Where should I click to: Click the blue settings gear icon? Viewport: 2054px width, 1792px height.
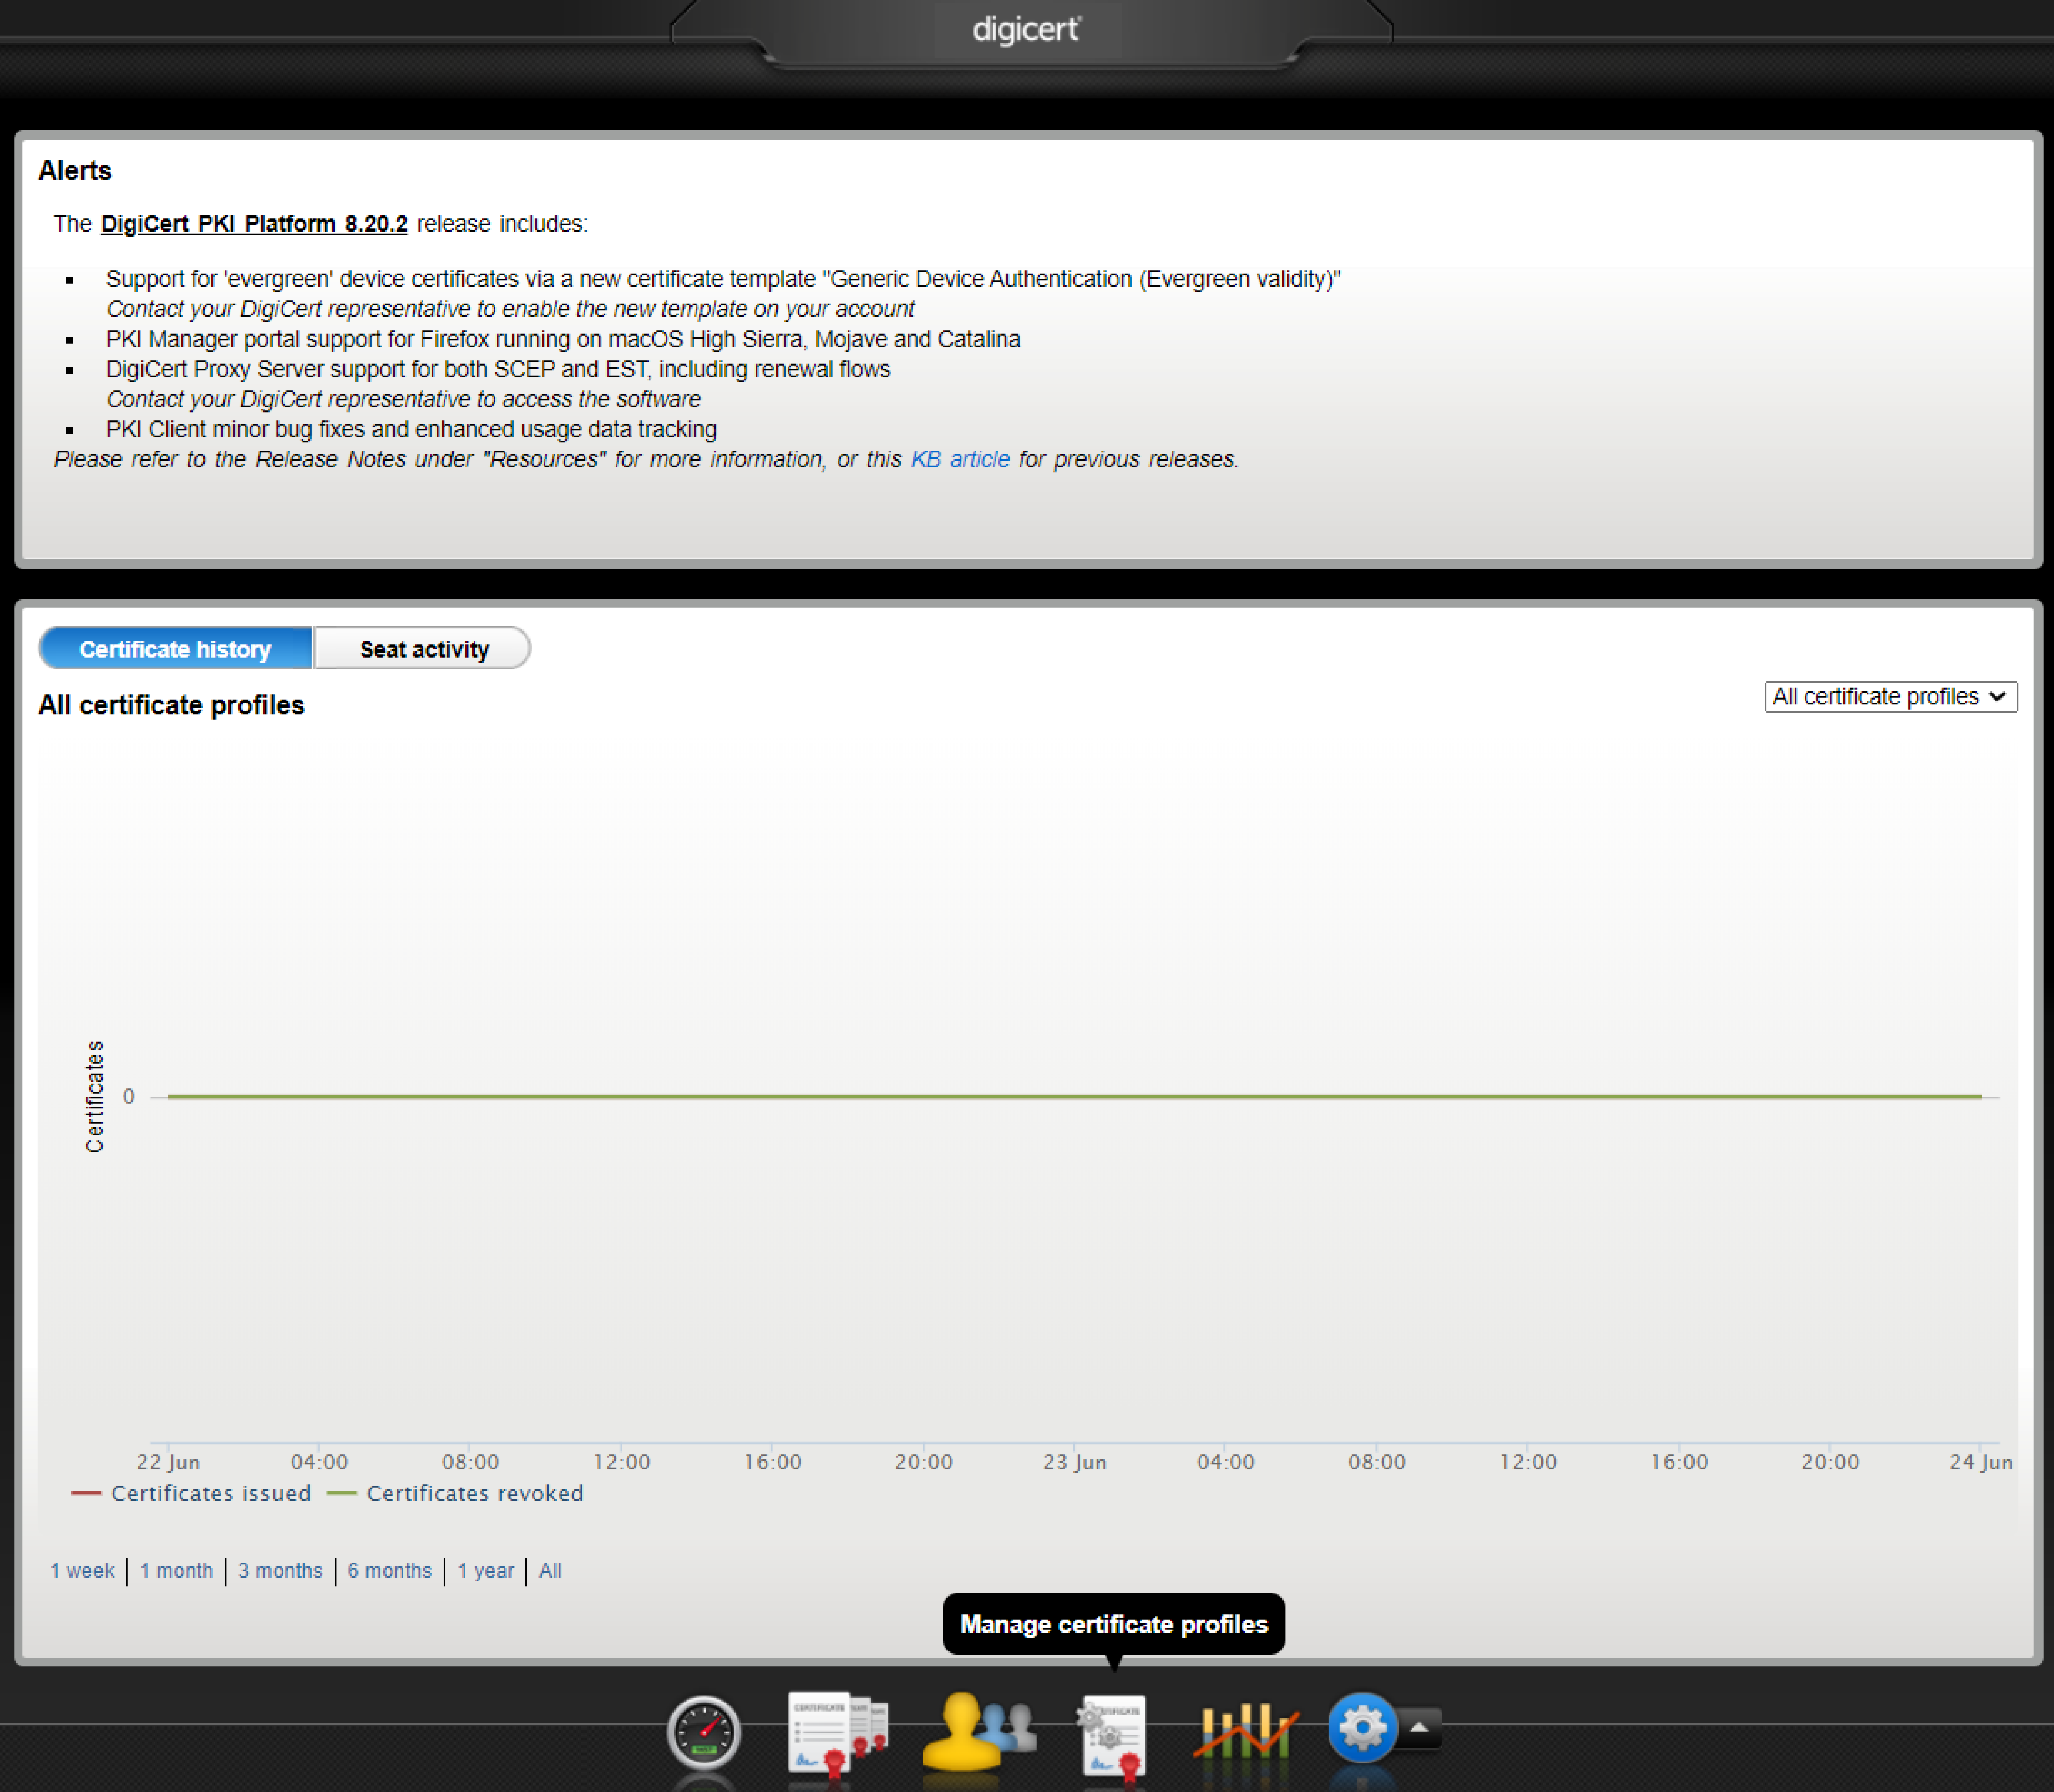point(1361,1727)
